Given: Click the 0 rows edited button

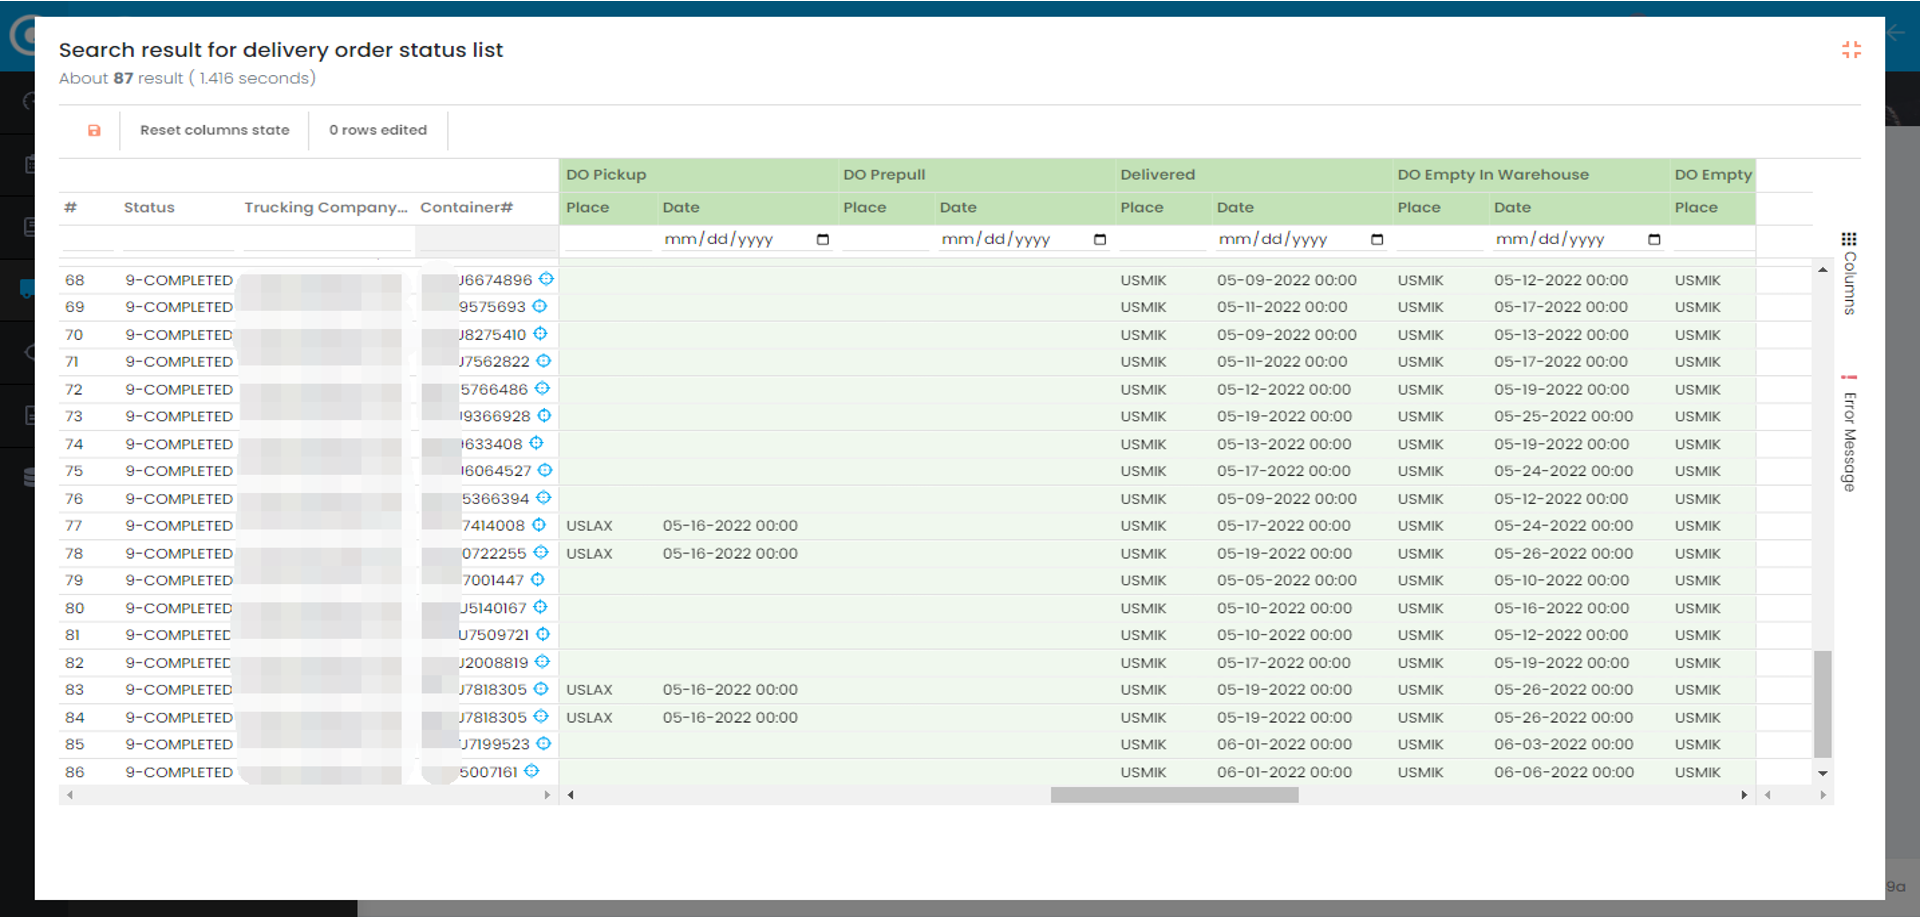Looking at the screenshot, I should point(378,130).
